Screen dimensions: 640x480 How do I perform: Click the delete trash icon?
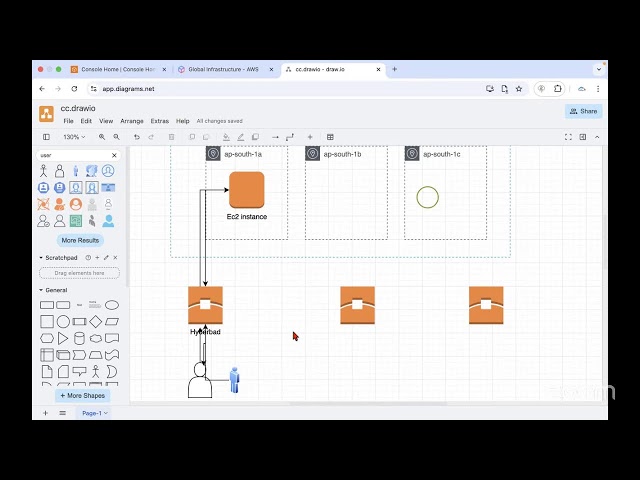pos(171,137)
